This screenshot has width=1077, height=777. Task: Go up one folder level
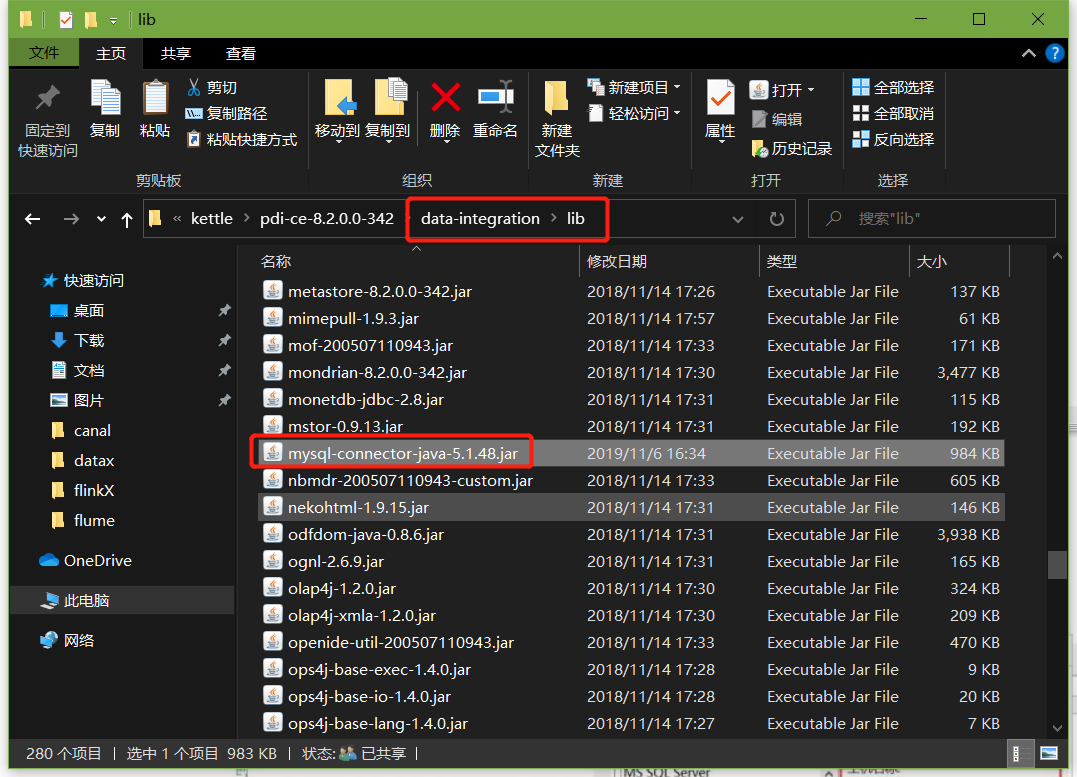pos(126,220)
